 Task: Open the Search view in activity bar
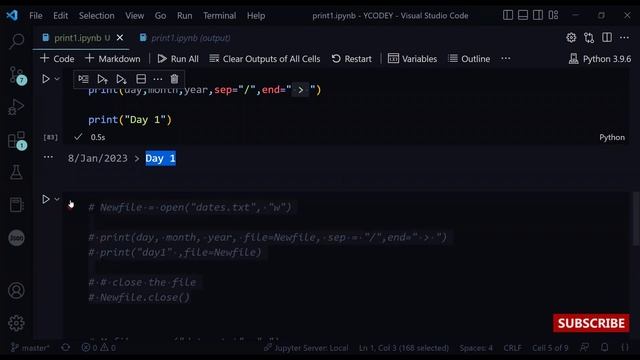[x=16, y=41]
